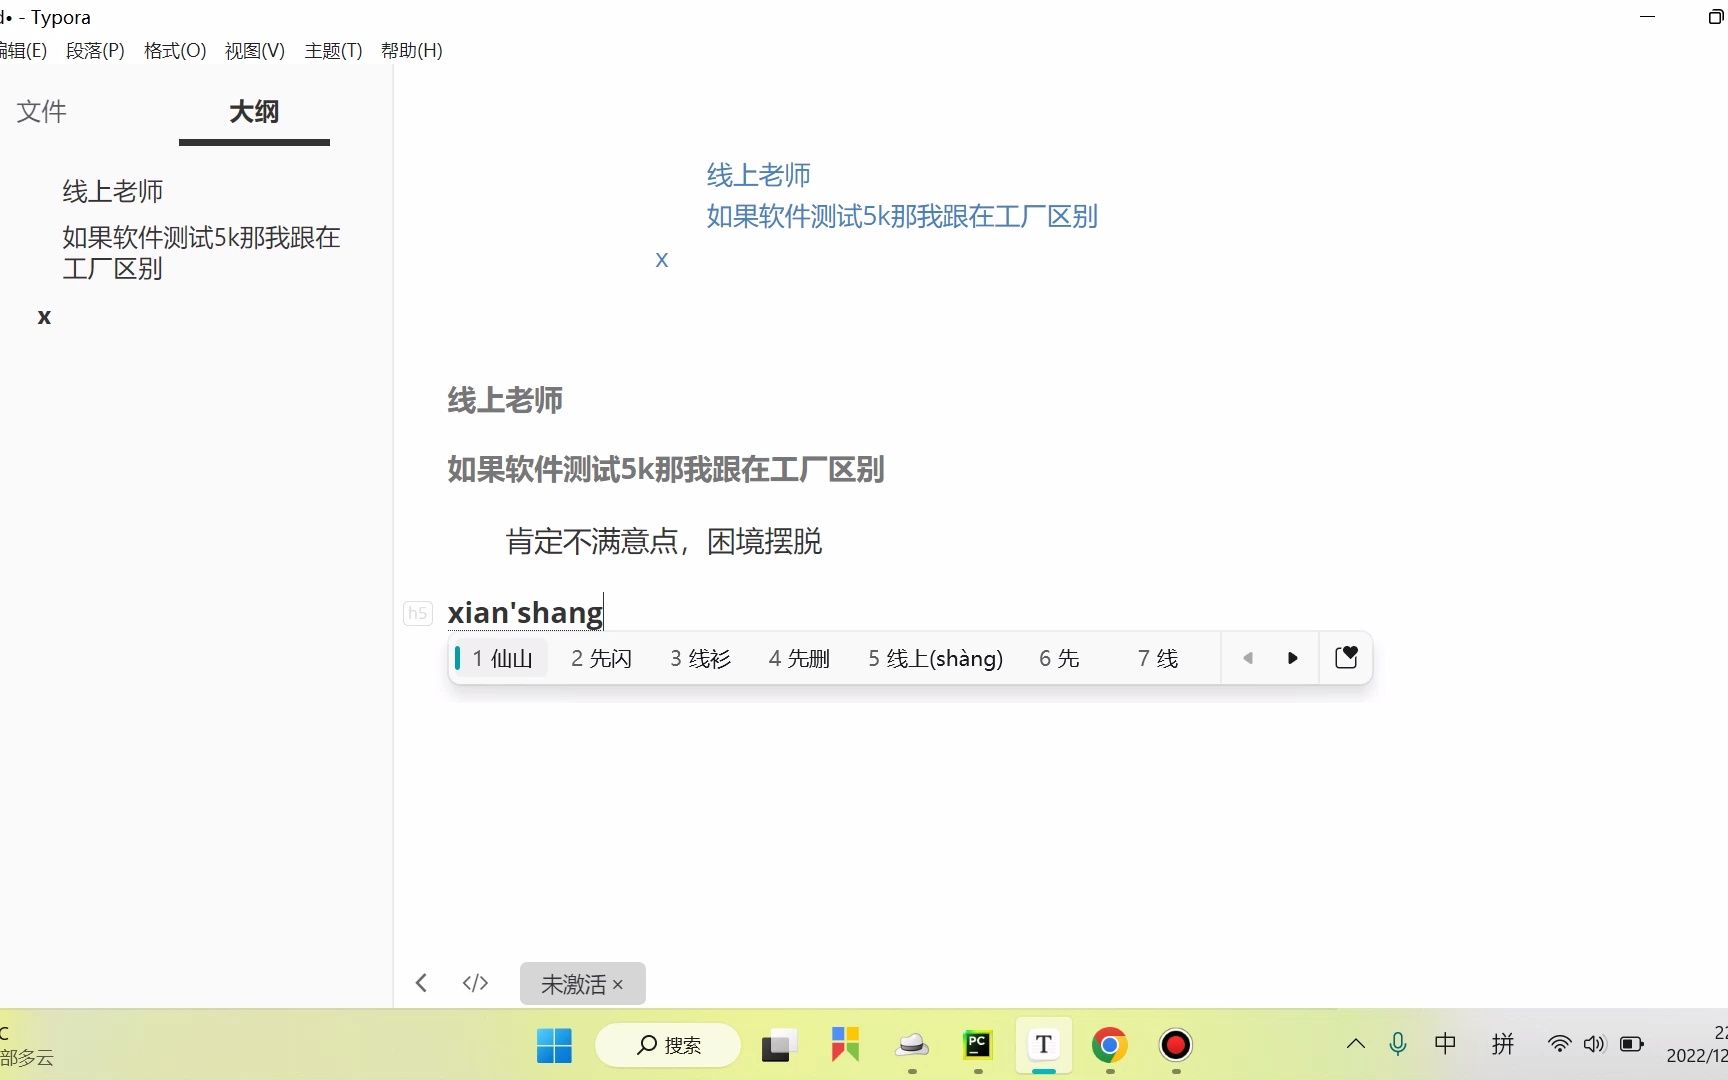Choose IME candidate 5 线上(shàng)

click(936, 658)
